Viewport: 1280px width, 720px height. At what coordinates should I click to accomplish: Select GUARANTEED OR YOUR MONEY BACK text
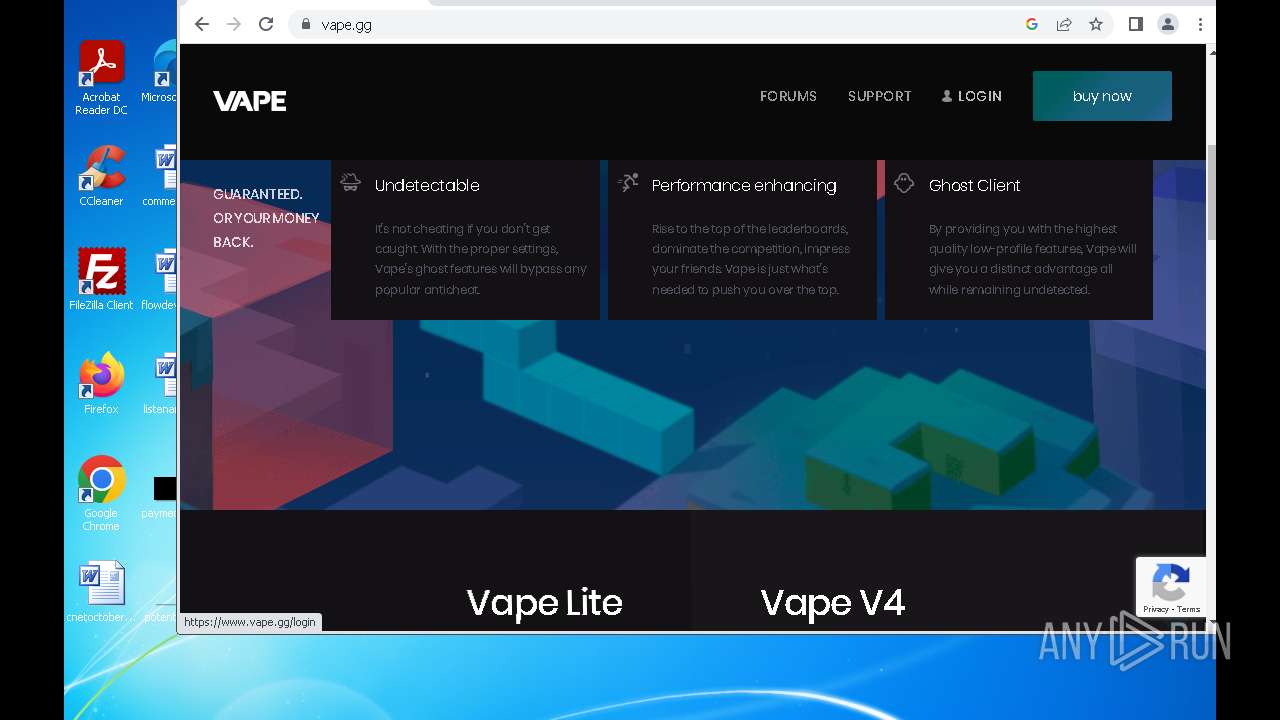(266, 218)
